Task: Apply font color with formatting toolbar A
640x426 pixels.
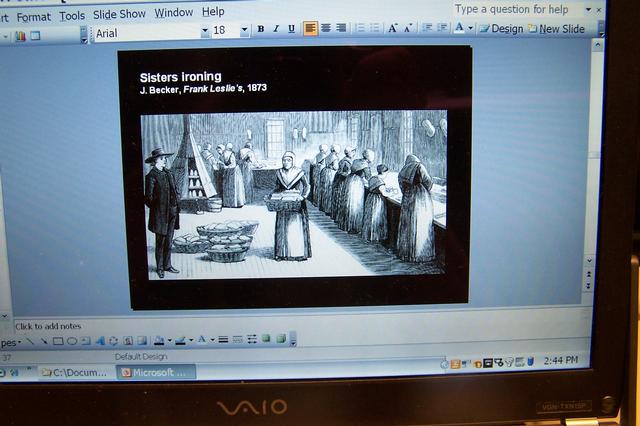Action: tap(459, 28)
